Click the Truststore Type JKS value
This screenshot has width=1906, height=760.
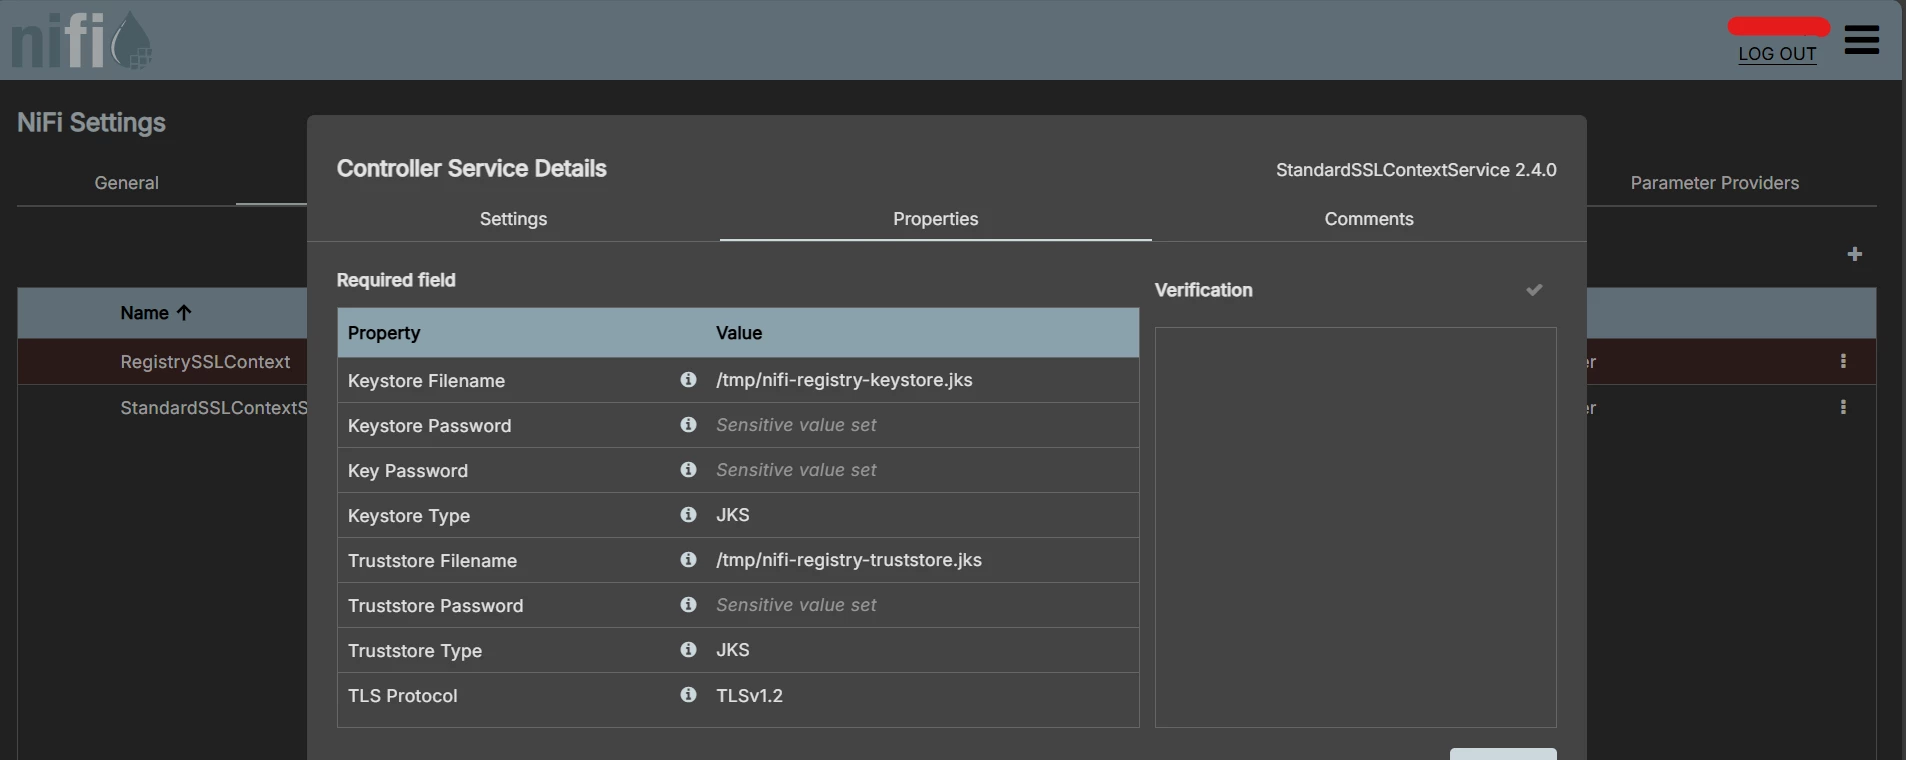[733, 650]
